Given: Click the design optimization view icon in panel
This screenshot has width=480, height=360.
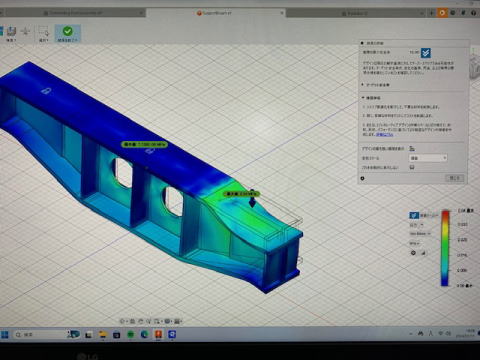Looking at the screenshot, I should click(412, 148).
